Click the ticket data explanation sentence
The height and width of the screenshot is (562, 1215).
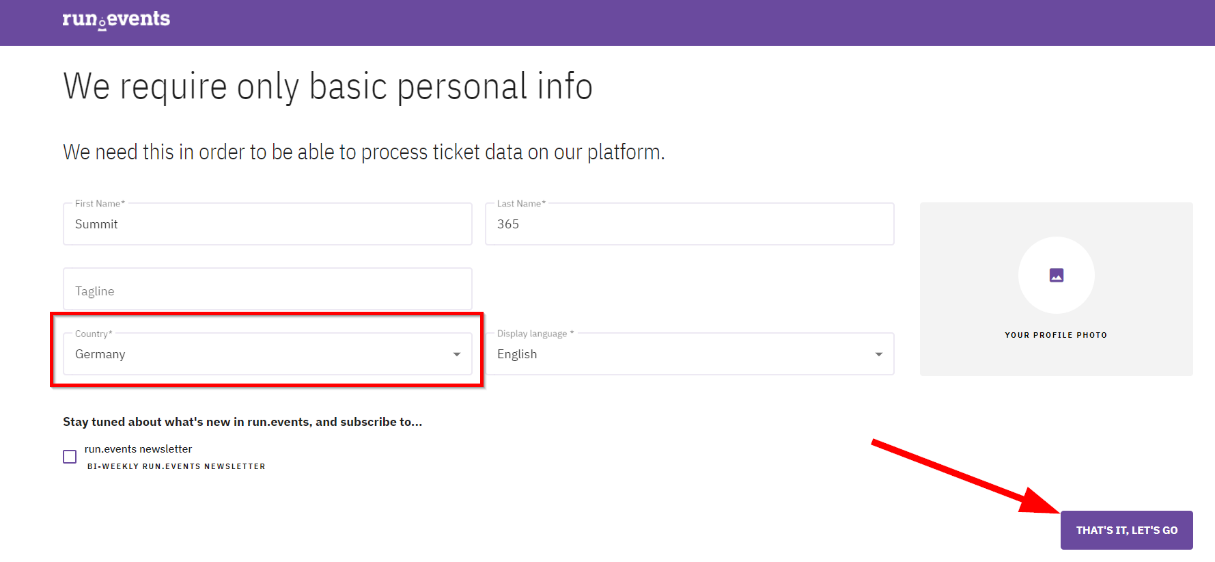364,152
